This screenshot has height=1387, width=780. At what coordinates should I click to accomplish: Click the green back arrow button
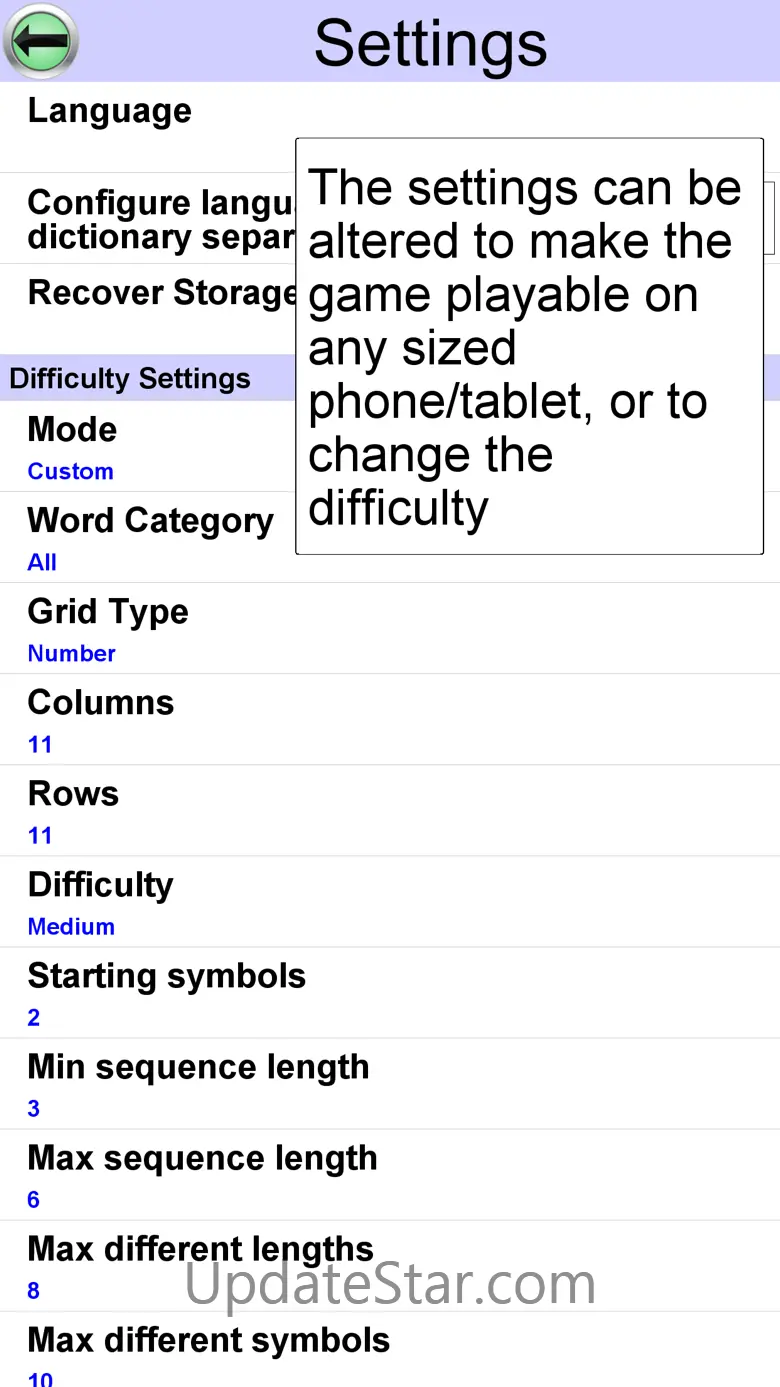41,41
